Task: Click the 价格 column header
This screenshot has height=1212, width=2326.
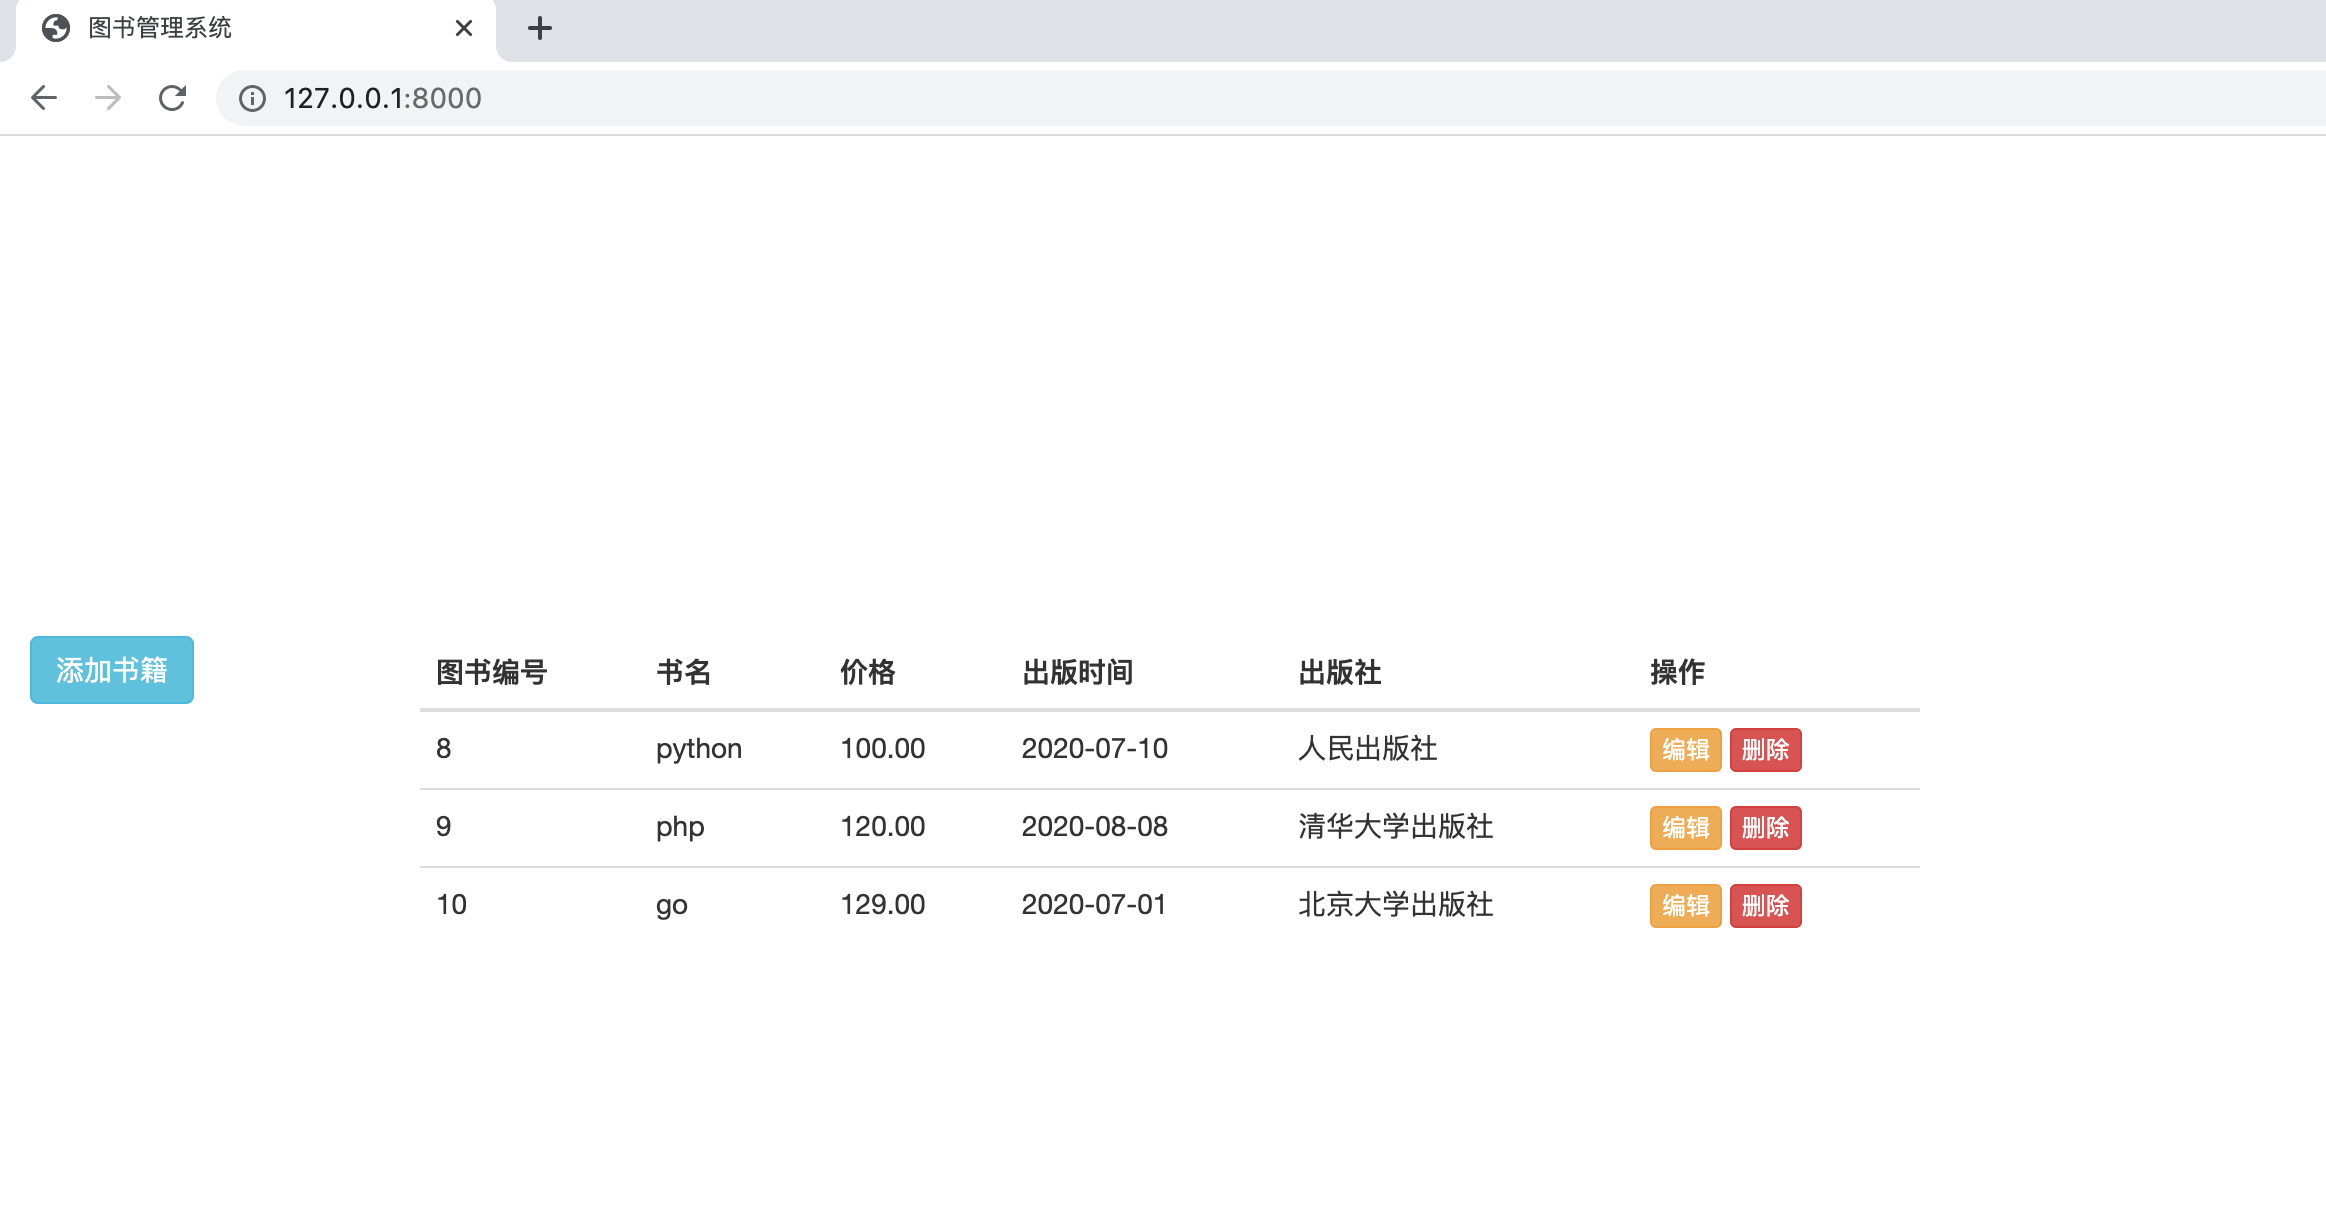Action: pyautogui.click(x=867, y=672)
